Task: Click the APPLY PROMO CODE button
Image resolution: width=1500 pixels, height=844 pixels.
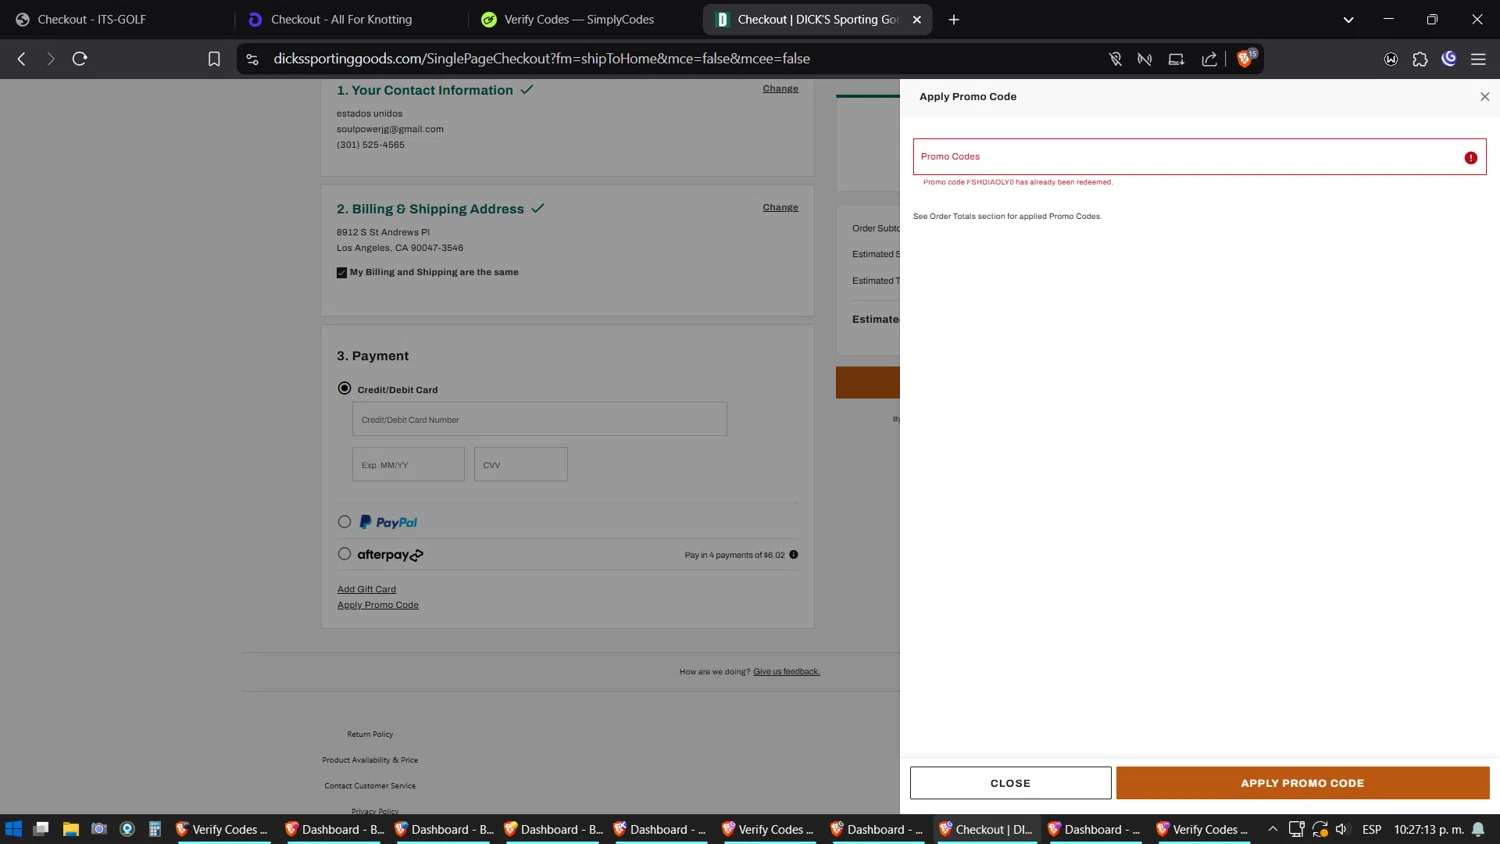Action: click(x=1302, y=783)
